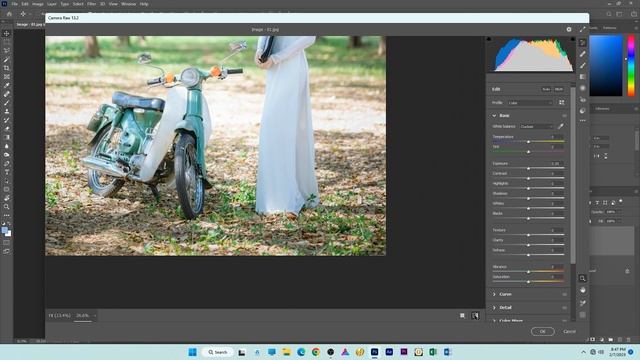
Task: Open the Profile dropdown
Action: (x=530, y=103)
